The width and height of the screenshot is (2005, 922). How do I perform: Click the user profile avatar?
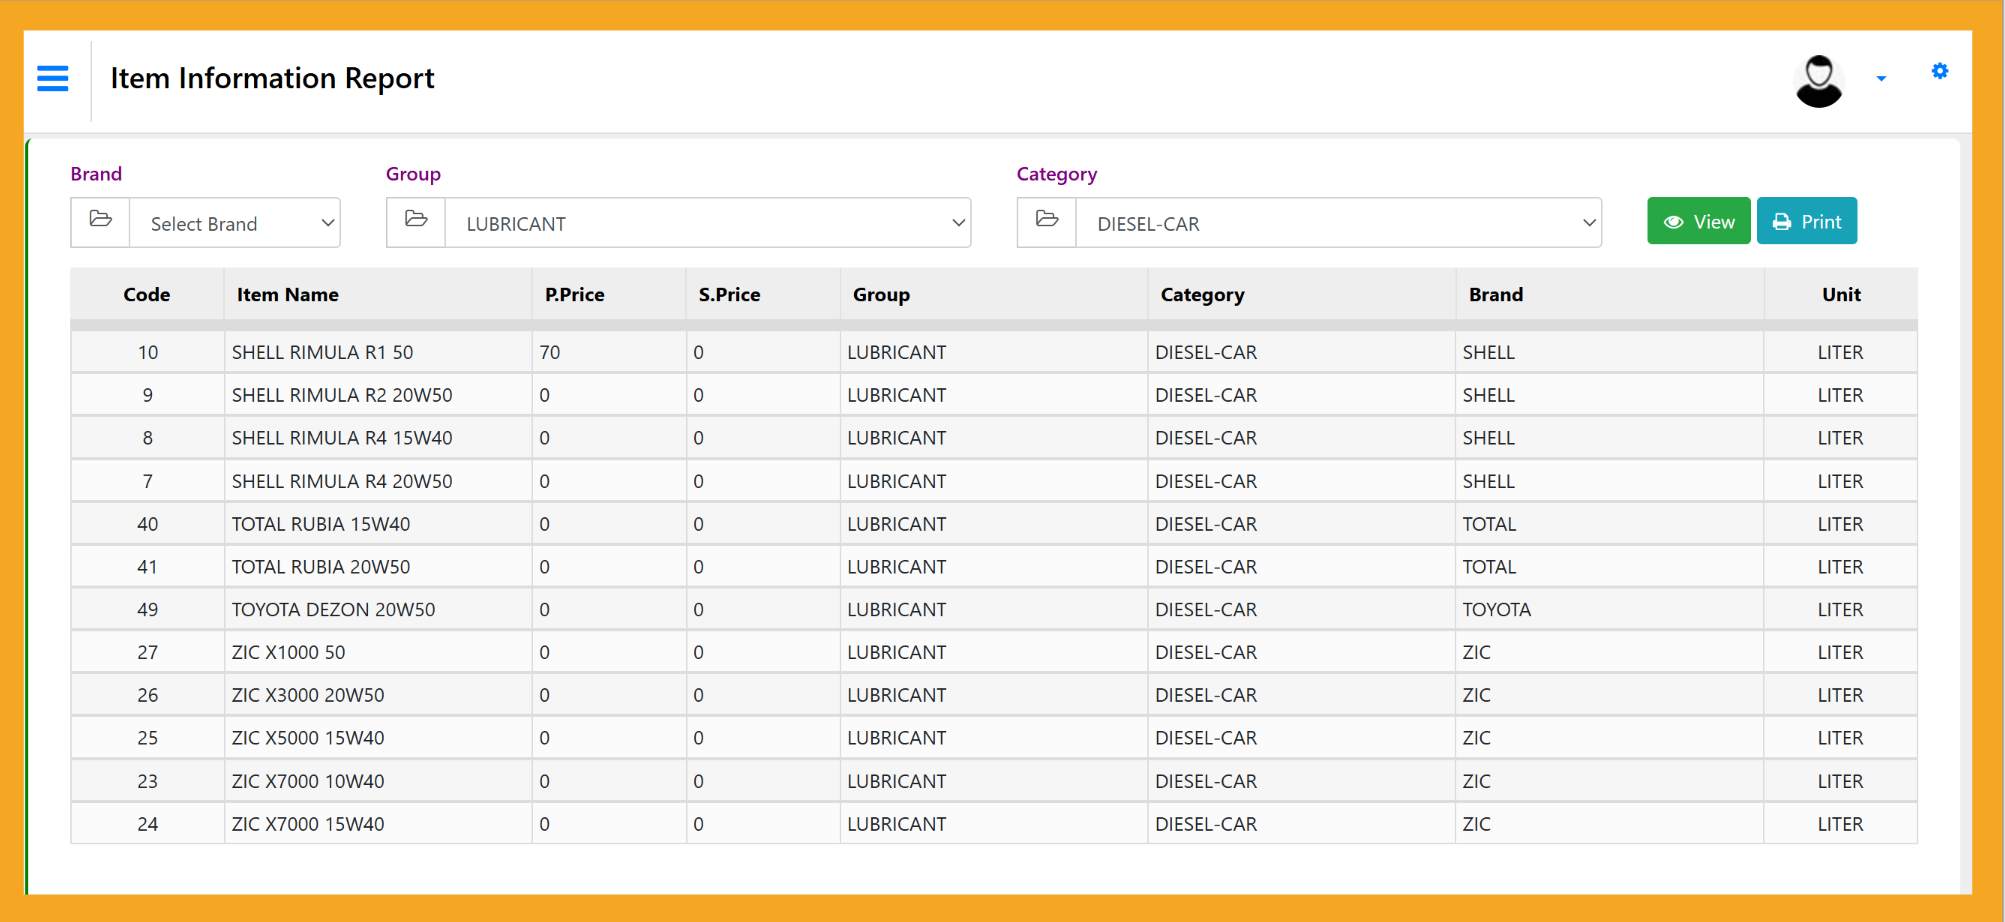tap(1818, 80)
